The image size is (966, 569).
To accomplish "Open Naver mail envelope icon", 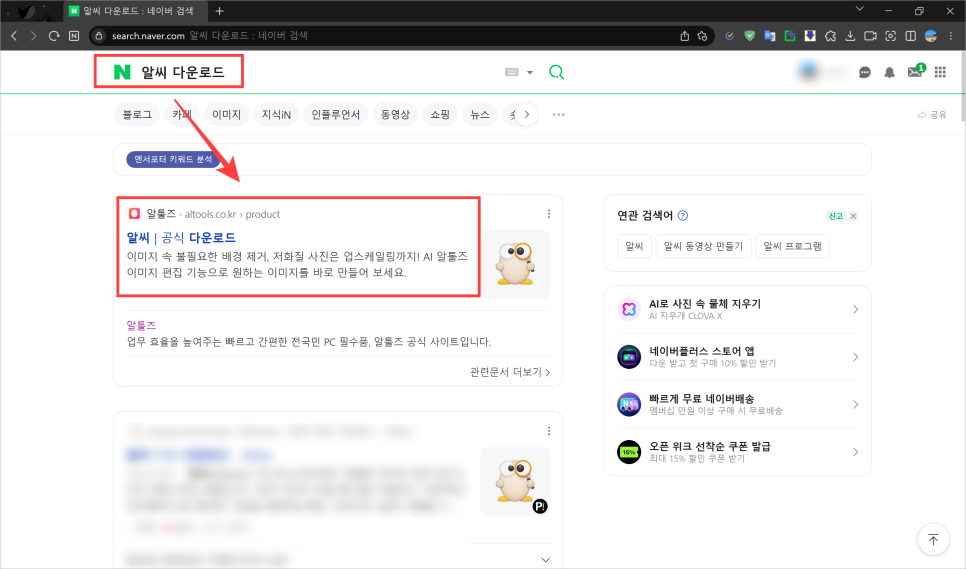I will pyautogui.click(x=914, y=72).
